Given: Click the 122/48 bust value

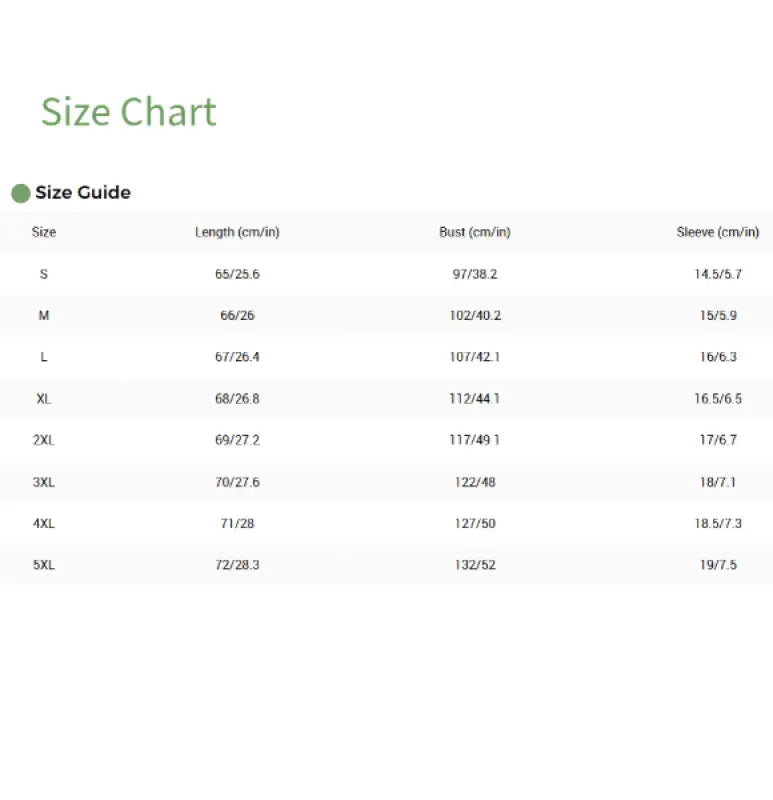Looking at the screenshot, I should [475, 482].
